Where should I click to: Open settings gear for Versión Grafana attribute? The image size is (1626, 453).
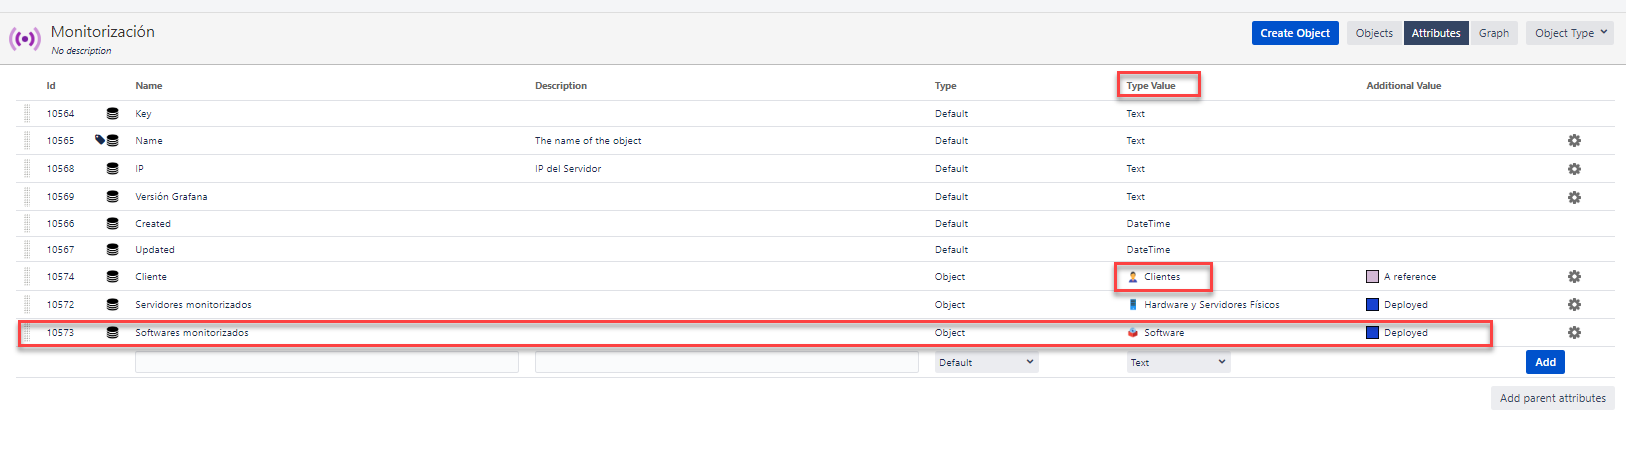(1574, 197)
